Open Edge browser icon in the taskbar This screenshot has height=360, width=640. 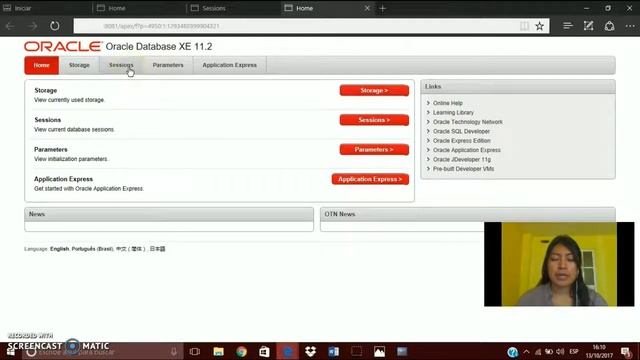[x=287, y=351]
